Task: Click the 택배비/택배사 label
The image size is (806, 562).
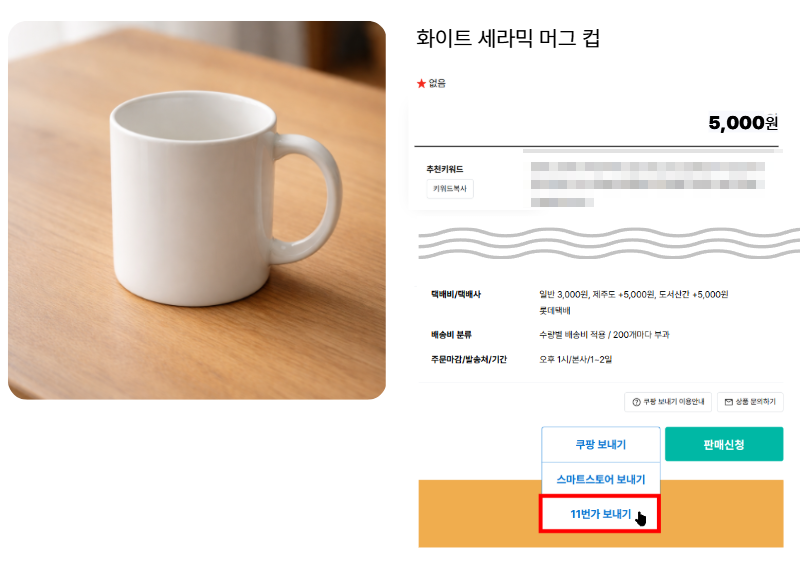Action: [x=456, y=295]
